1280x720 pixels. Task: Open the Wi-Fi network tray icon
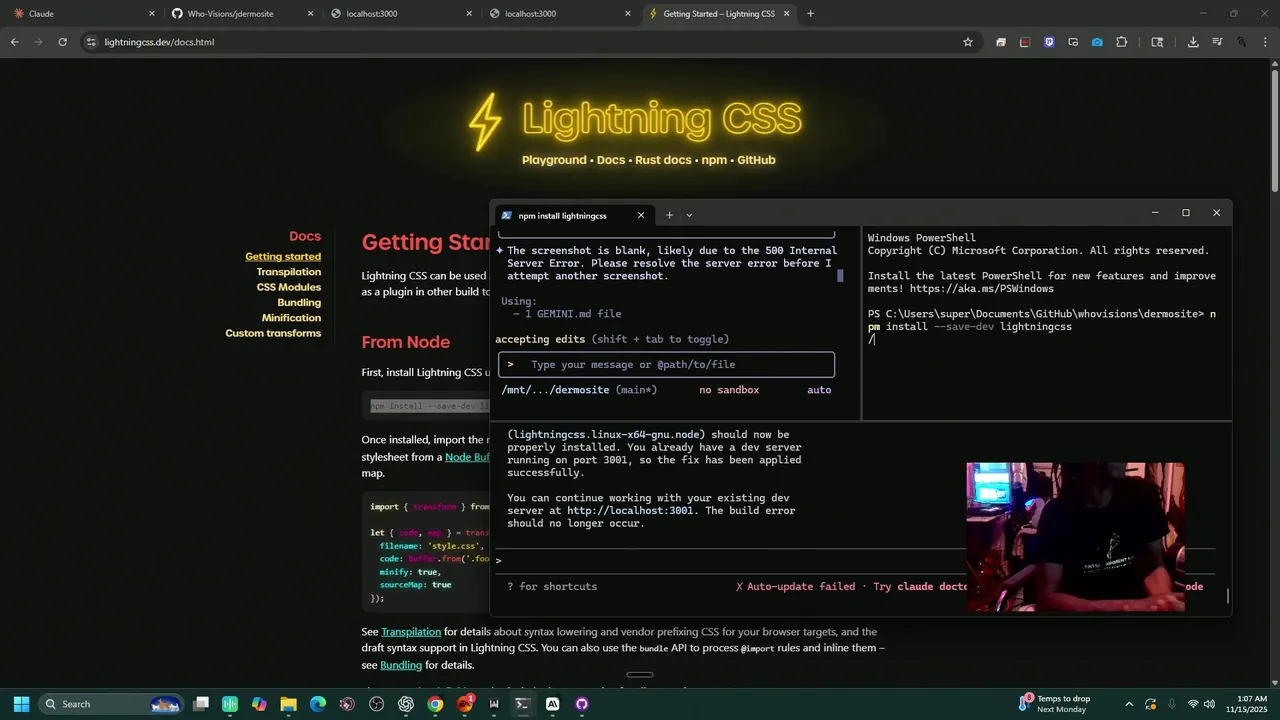1191,704
